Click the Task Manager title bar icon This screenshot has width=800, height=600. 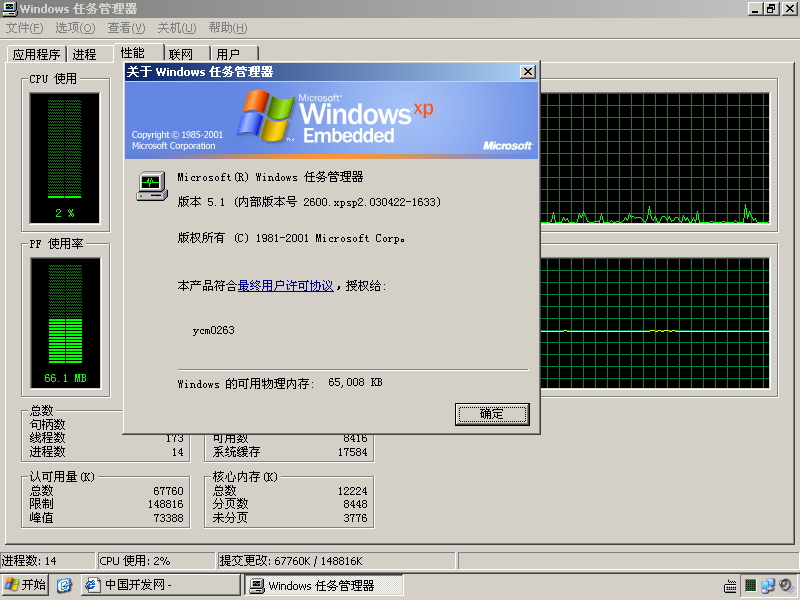tap(10, 9)
